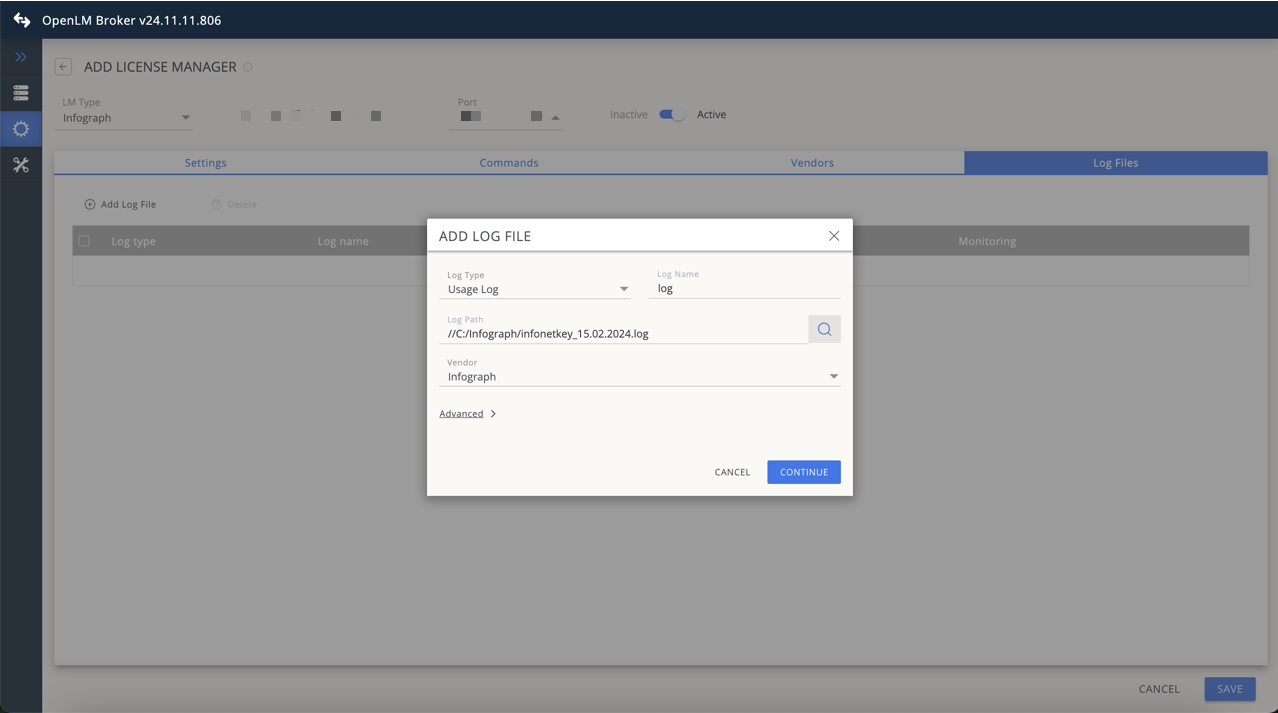Click the info icon next to title
This screenshot has width=1278, height=713.
click(x=248, y=67)
